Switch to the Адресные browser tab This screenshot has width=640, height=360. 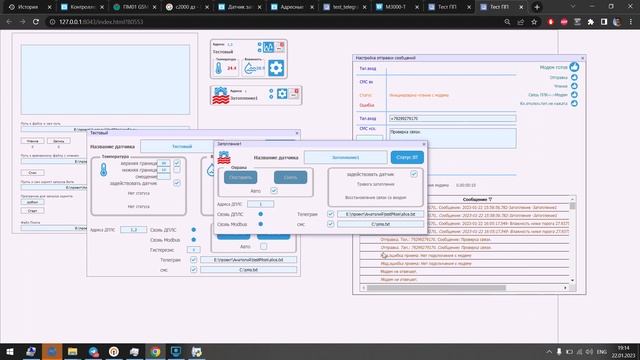[x=292, y=7]
